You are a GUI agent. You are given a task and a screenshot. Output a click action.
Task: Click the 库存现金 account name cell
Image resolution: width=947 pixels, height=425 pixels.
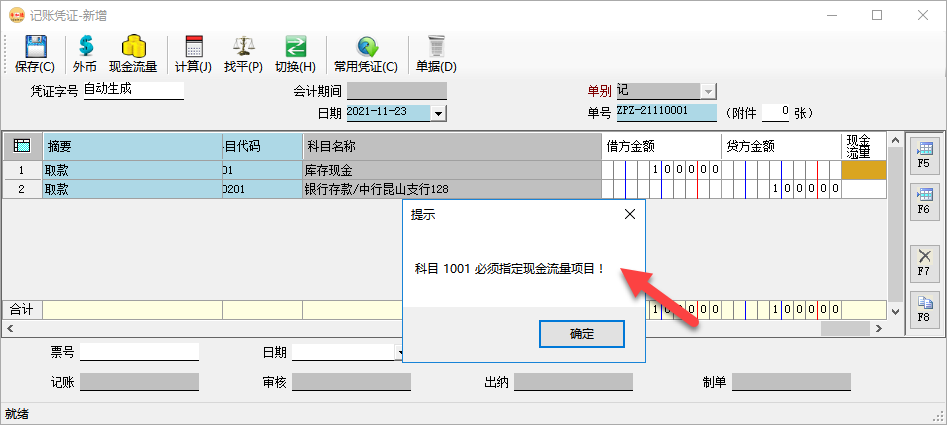(452, 170)
